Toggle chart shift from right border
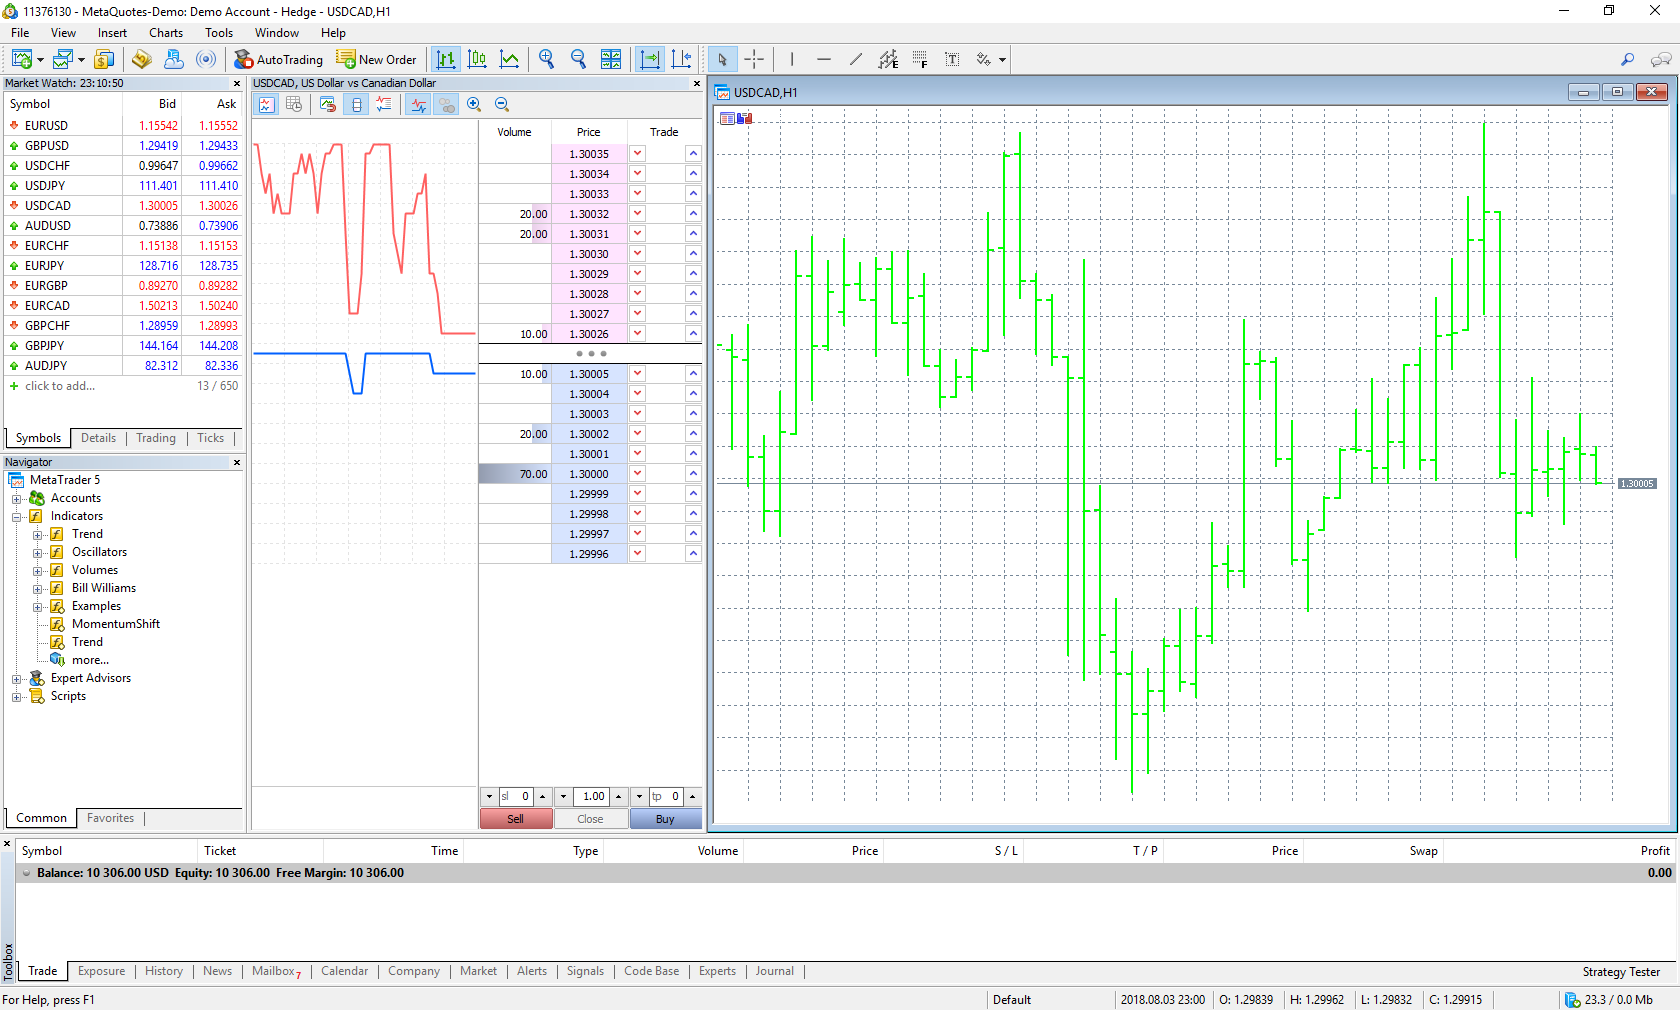Image resolution: width=1680 pixels, height=1010 pixels. pyautogui.click(x=681, y=60)
